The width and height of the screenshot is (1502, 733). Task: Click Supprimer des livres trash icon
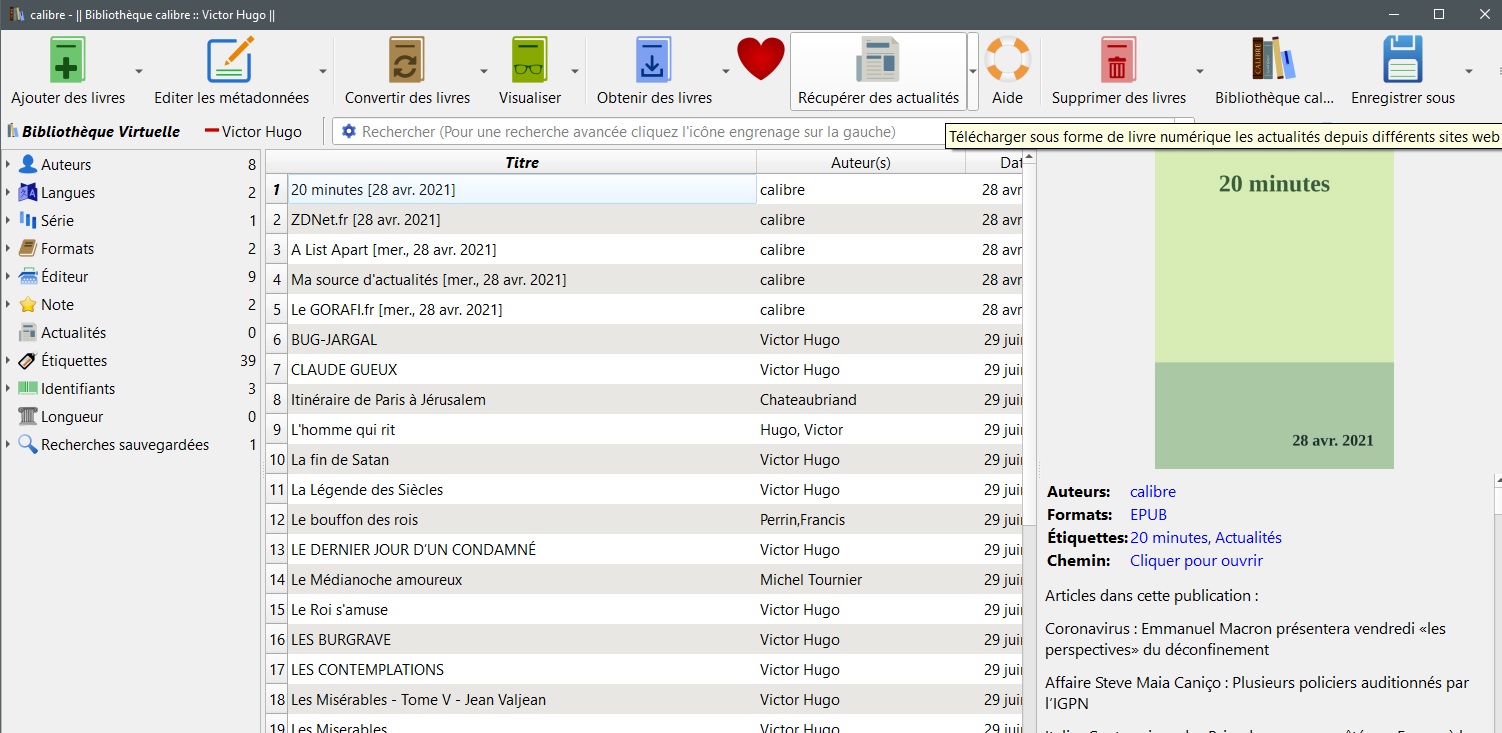[x=1118, y=60]
